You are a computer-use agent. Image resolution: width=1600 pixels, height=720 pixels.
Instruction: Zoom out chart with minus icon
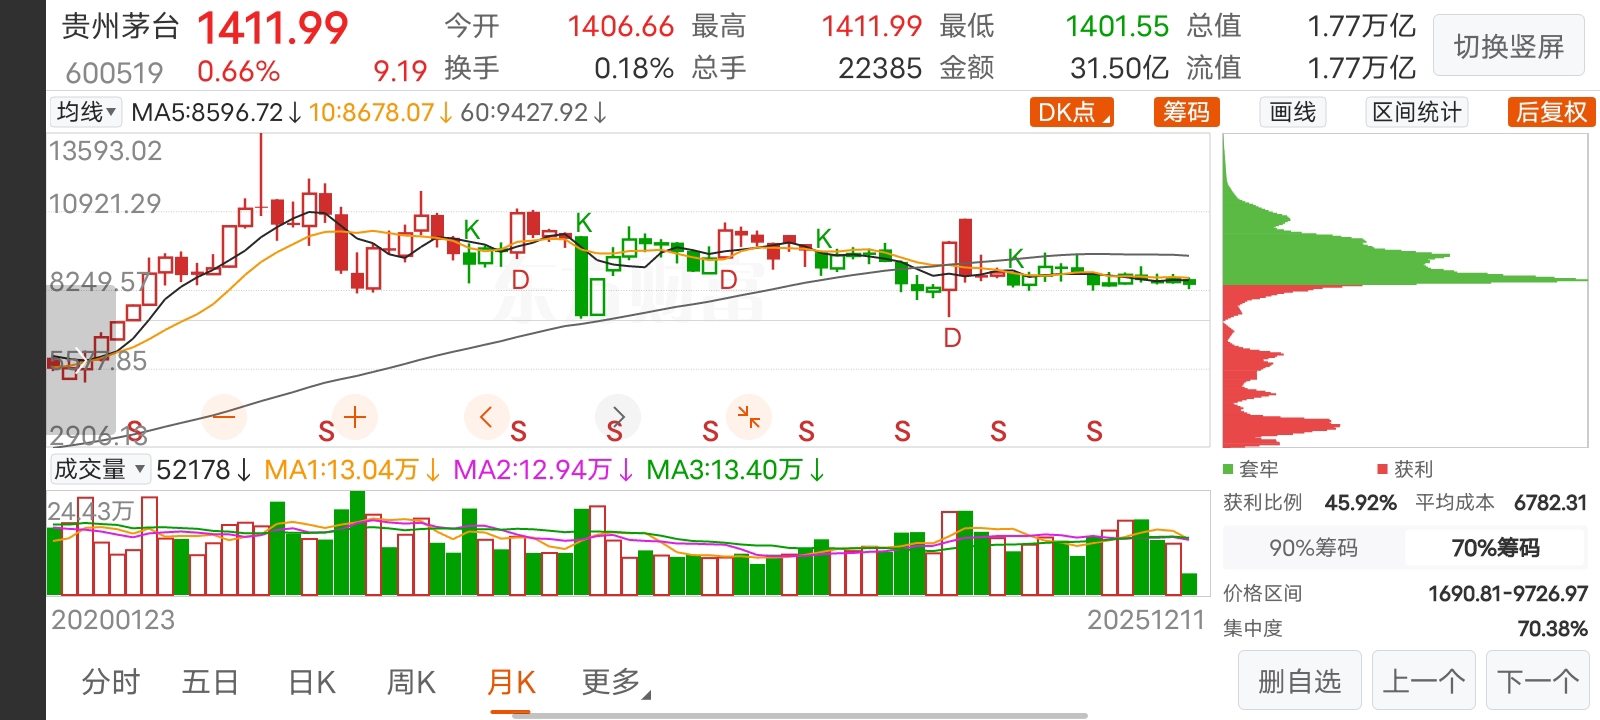pos(224,417)
